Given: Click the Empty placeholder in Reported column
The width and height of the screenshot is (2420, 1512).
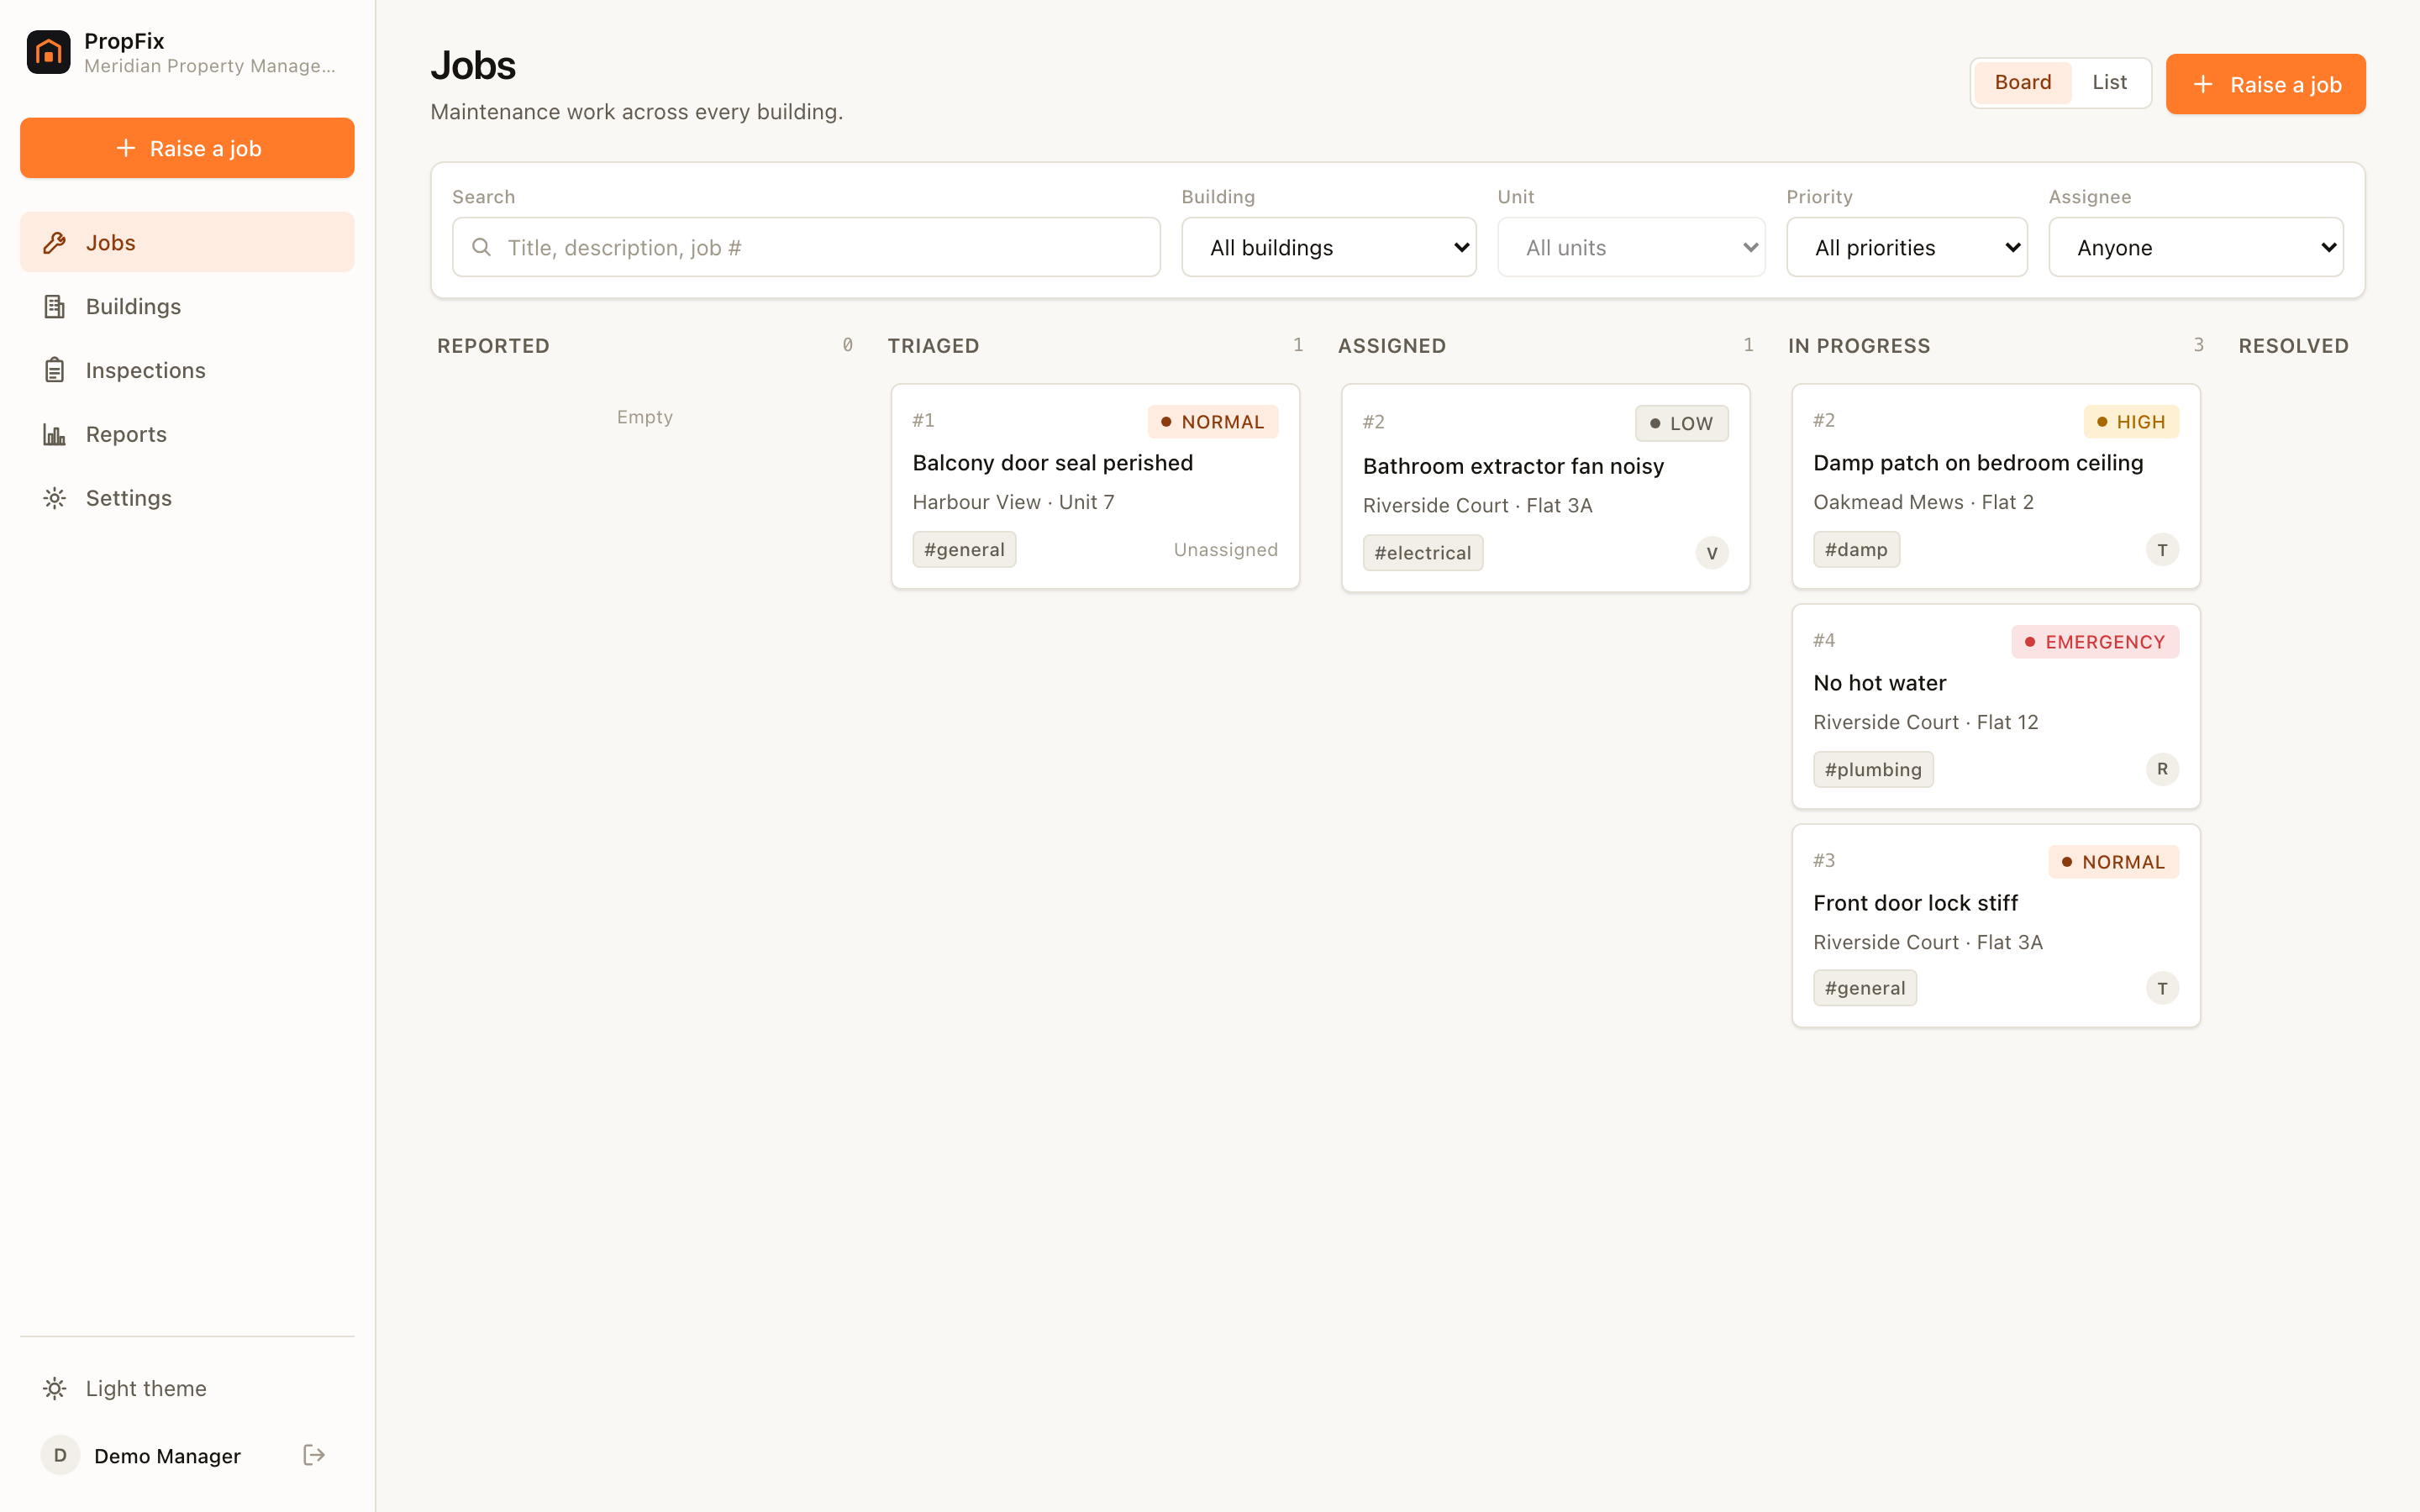Looking at the screenshot, I should (x=644, y=417).
